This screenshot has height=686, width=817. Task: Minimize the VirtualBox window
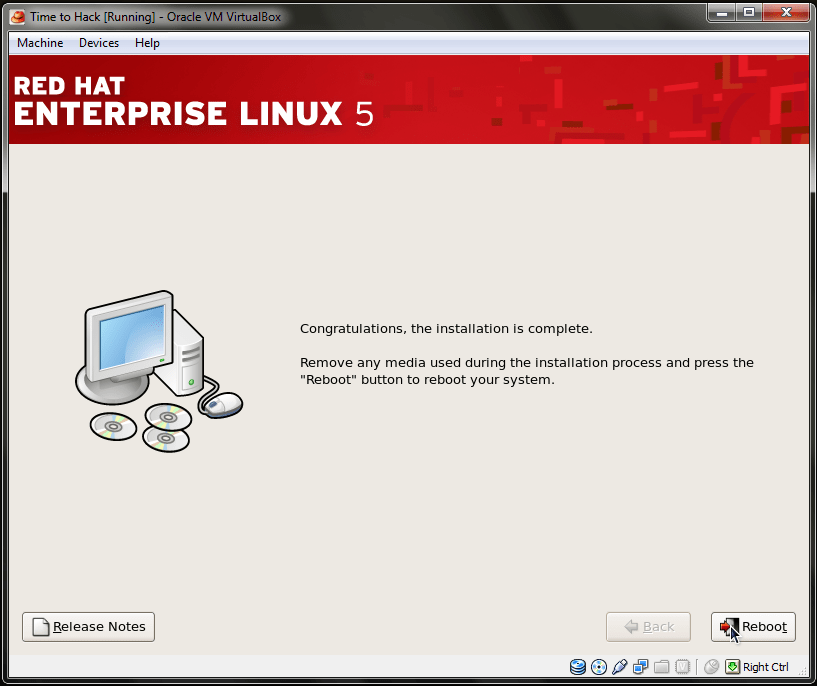pos(722,13)
